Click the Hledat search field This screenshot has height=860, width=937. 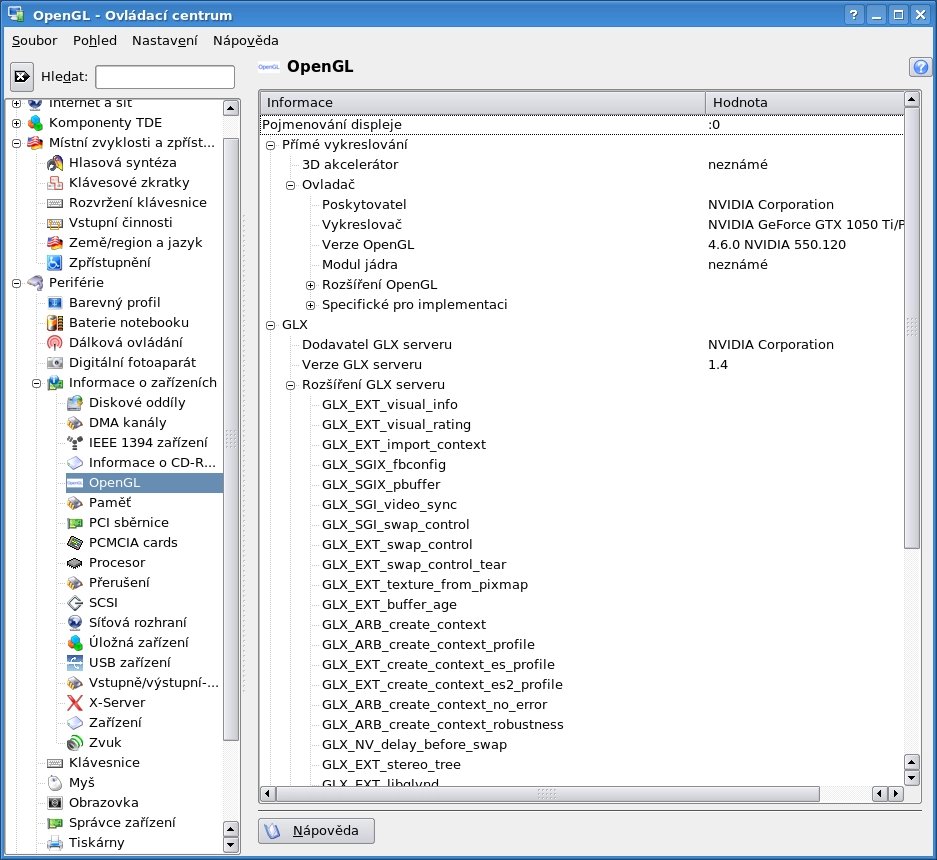tap(165, 76)
